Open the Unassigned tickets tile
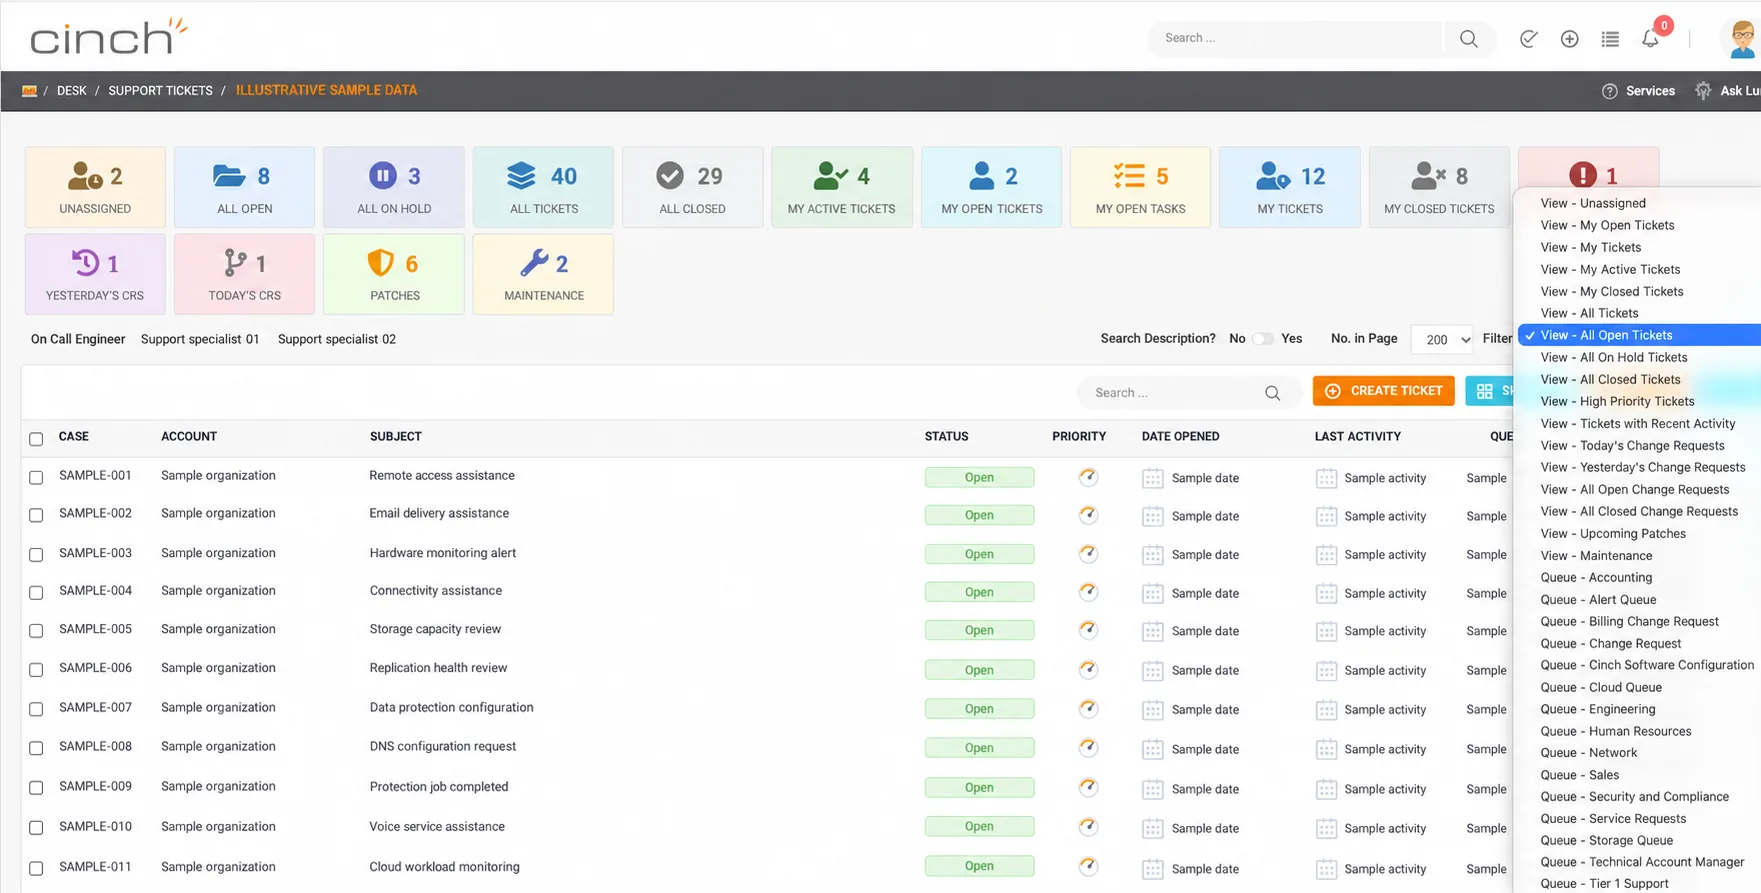1761x893 pixels. click(95, 187)
